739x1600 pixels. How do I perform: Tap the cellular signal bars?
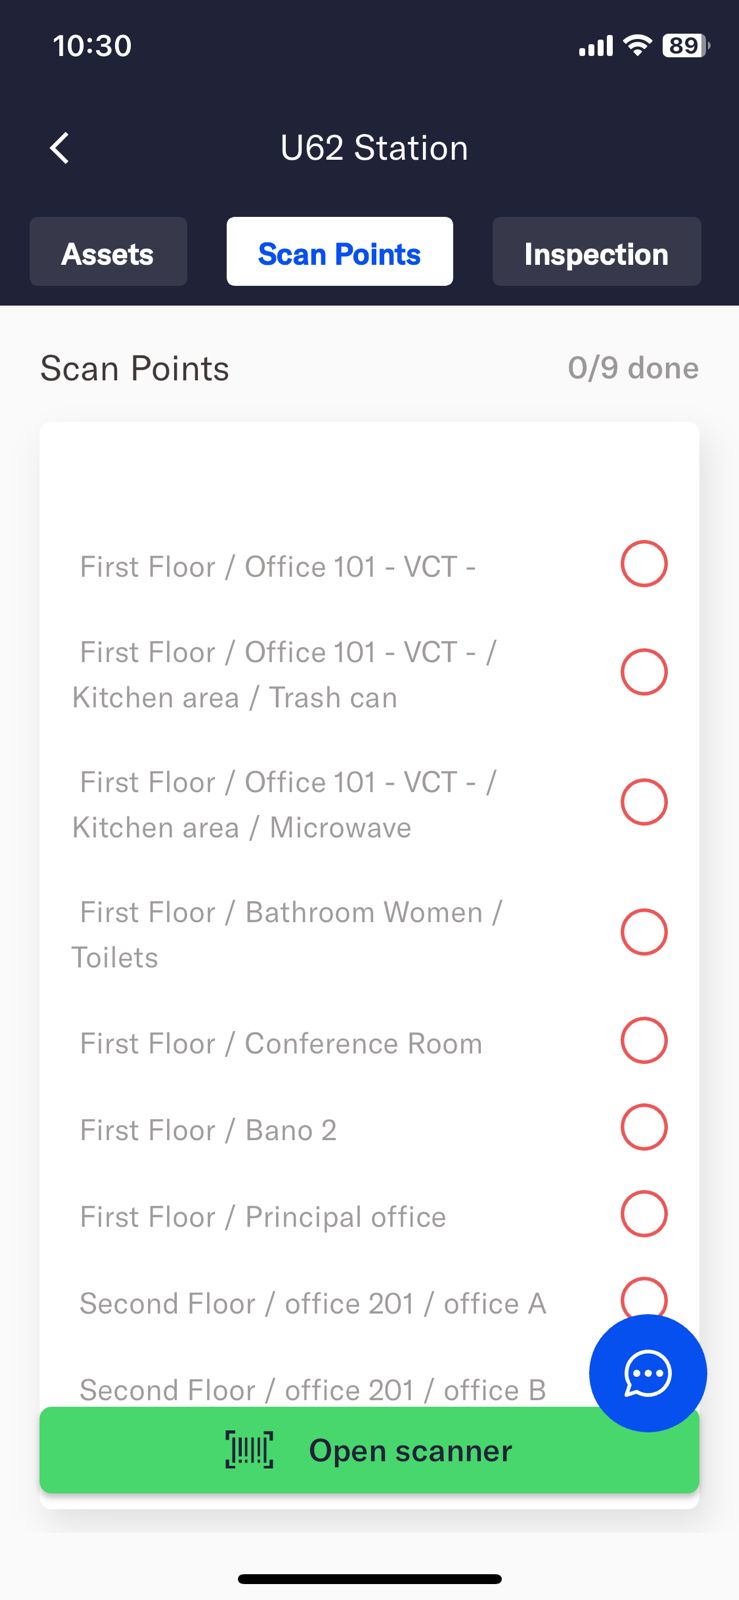[595, 46]
